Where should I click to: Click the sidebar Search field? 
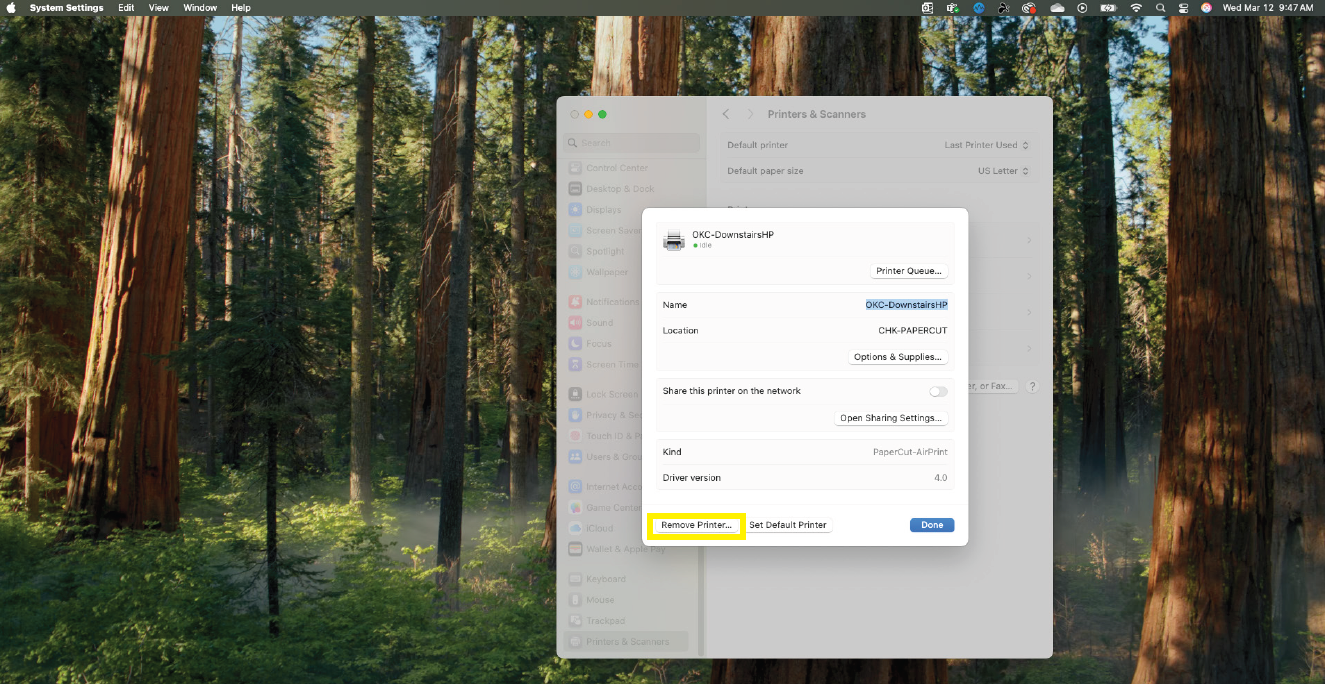coord(631,143)
